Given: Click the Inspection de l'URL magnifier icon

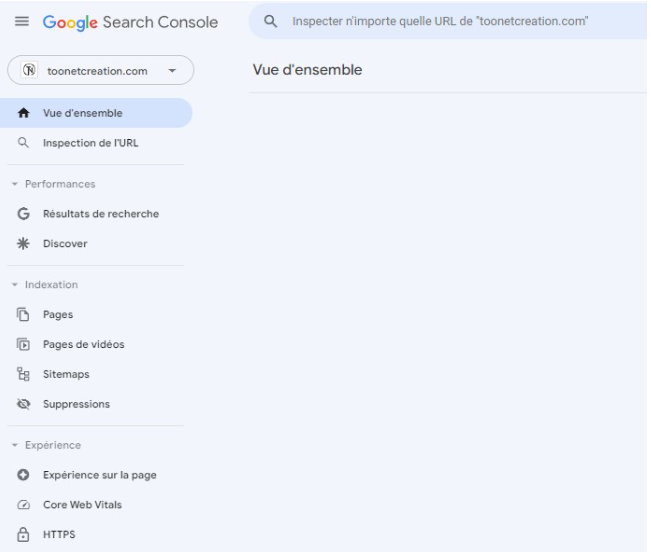Looking at the screenshot, I should [x=22, y=143].
